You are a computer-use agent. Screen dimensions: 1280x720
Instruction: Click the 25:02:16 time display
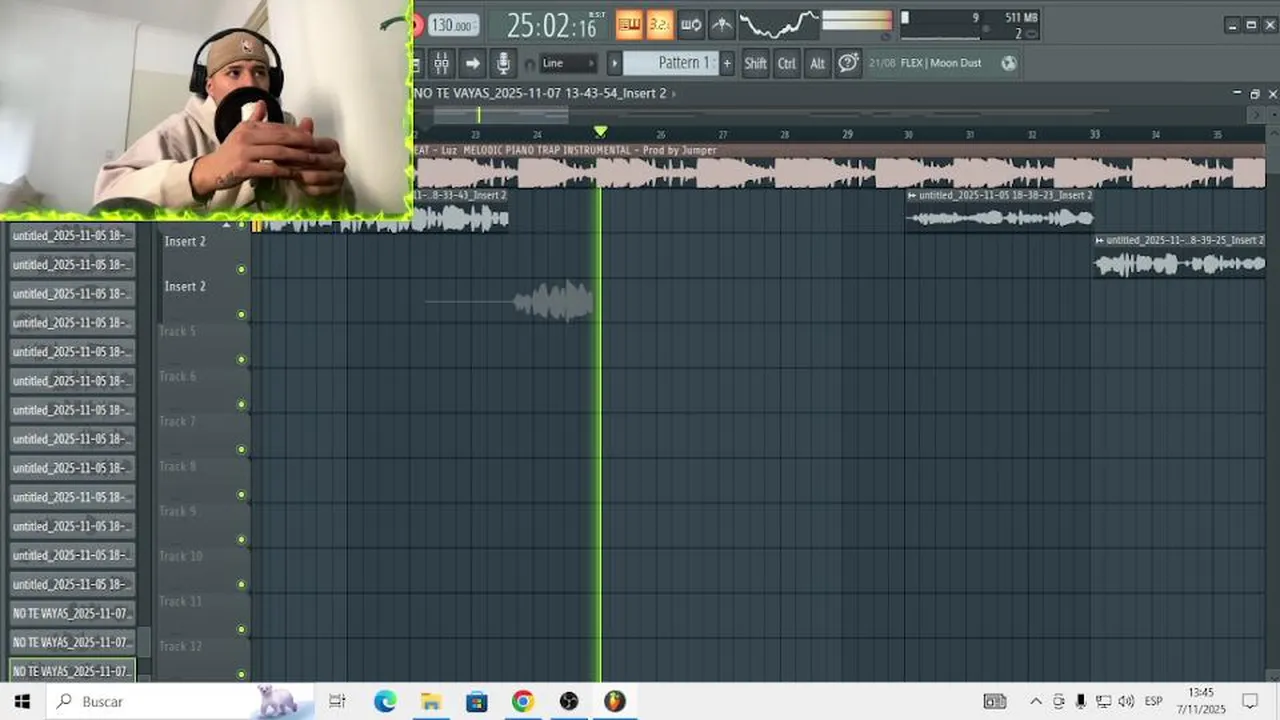552,25
